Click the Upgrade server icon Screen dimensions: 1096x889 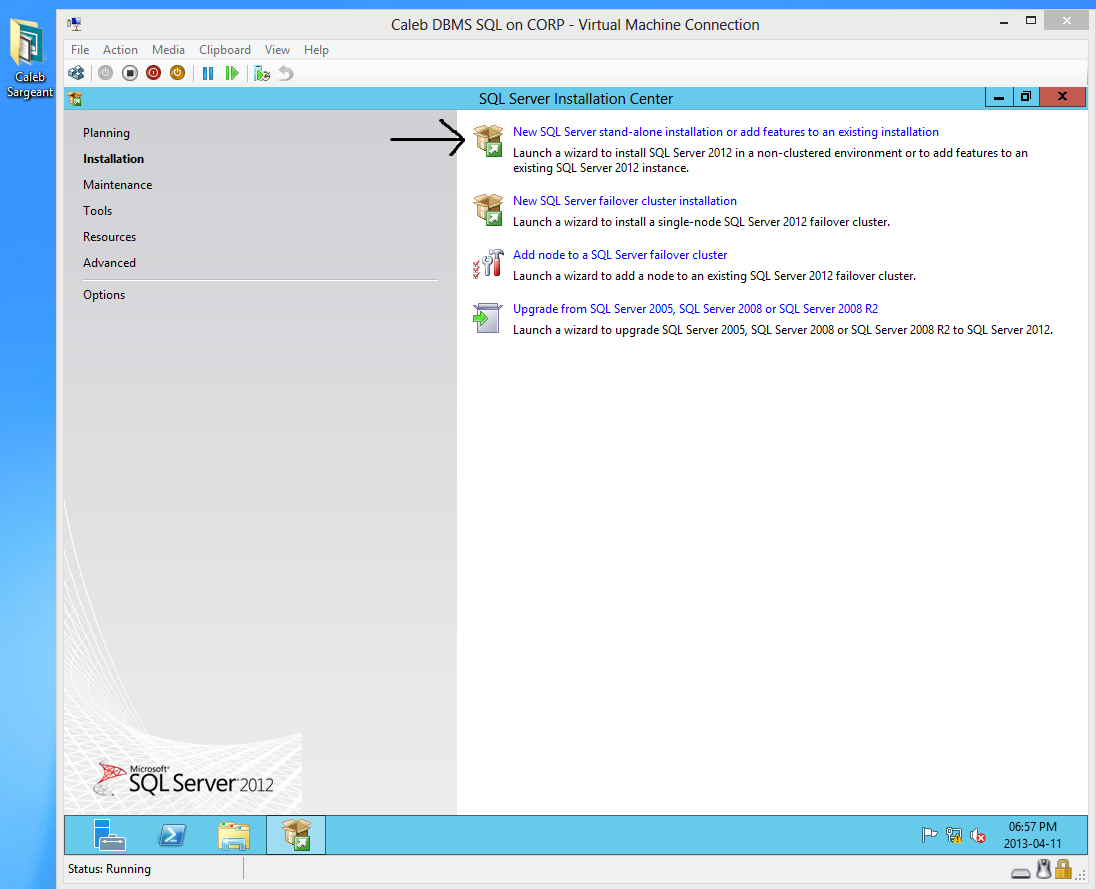[x=488, y=318]
